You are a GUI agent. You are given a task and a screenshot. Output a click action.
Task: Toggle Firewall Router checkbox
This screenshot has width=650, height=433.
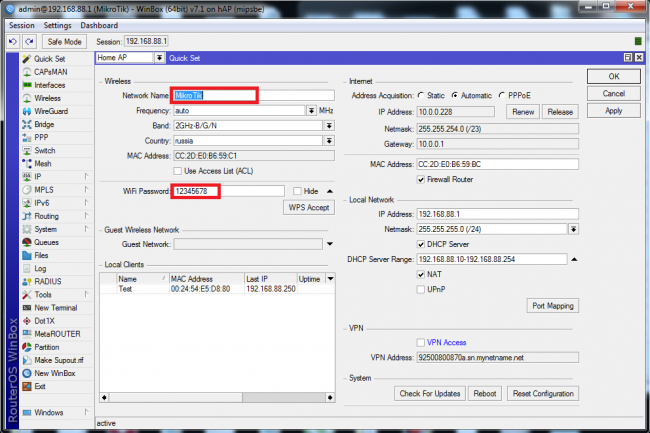(x=421, y=179)
